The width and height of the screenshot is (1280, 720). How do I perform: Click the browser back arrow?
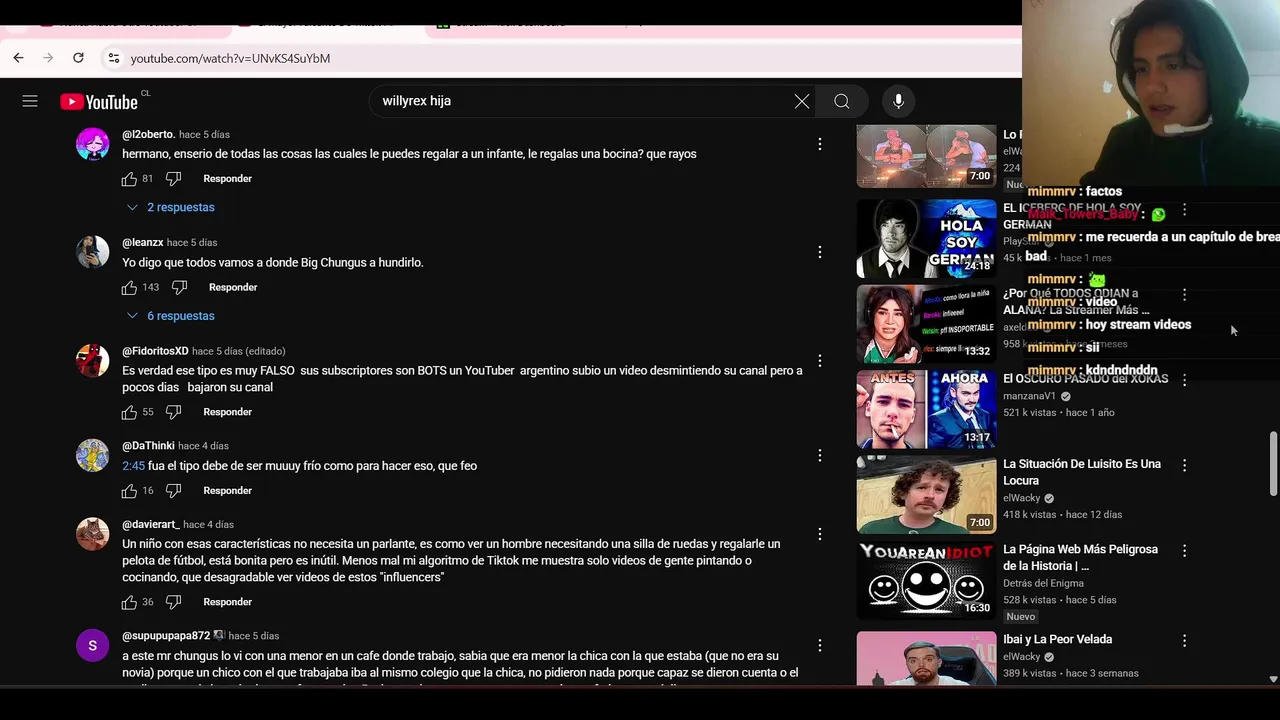point(18,58)
